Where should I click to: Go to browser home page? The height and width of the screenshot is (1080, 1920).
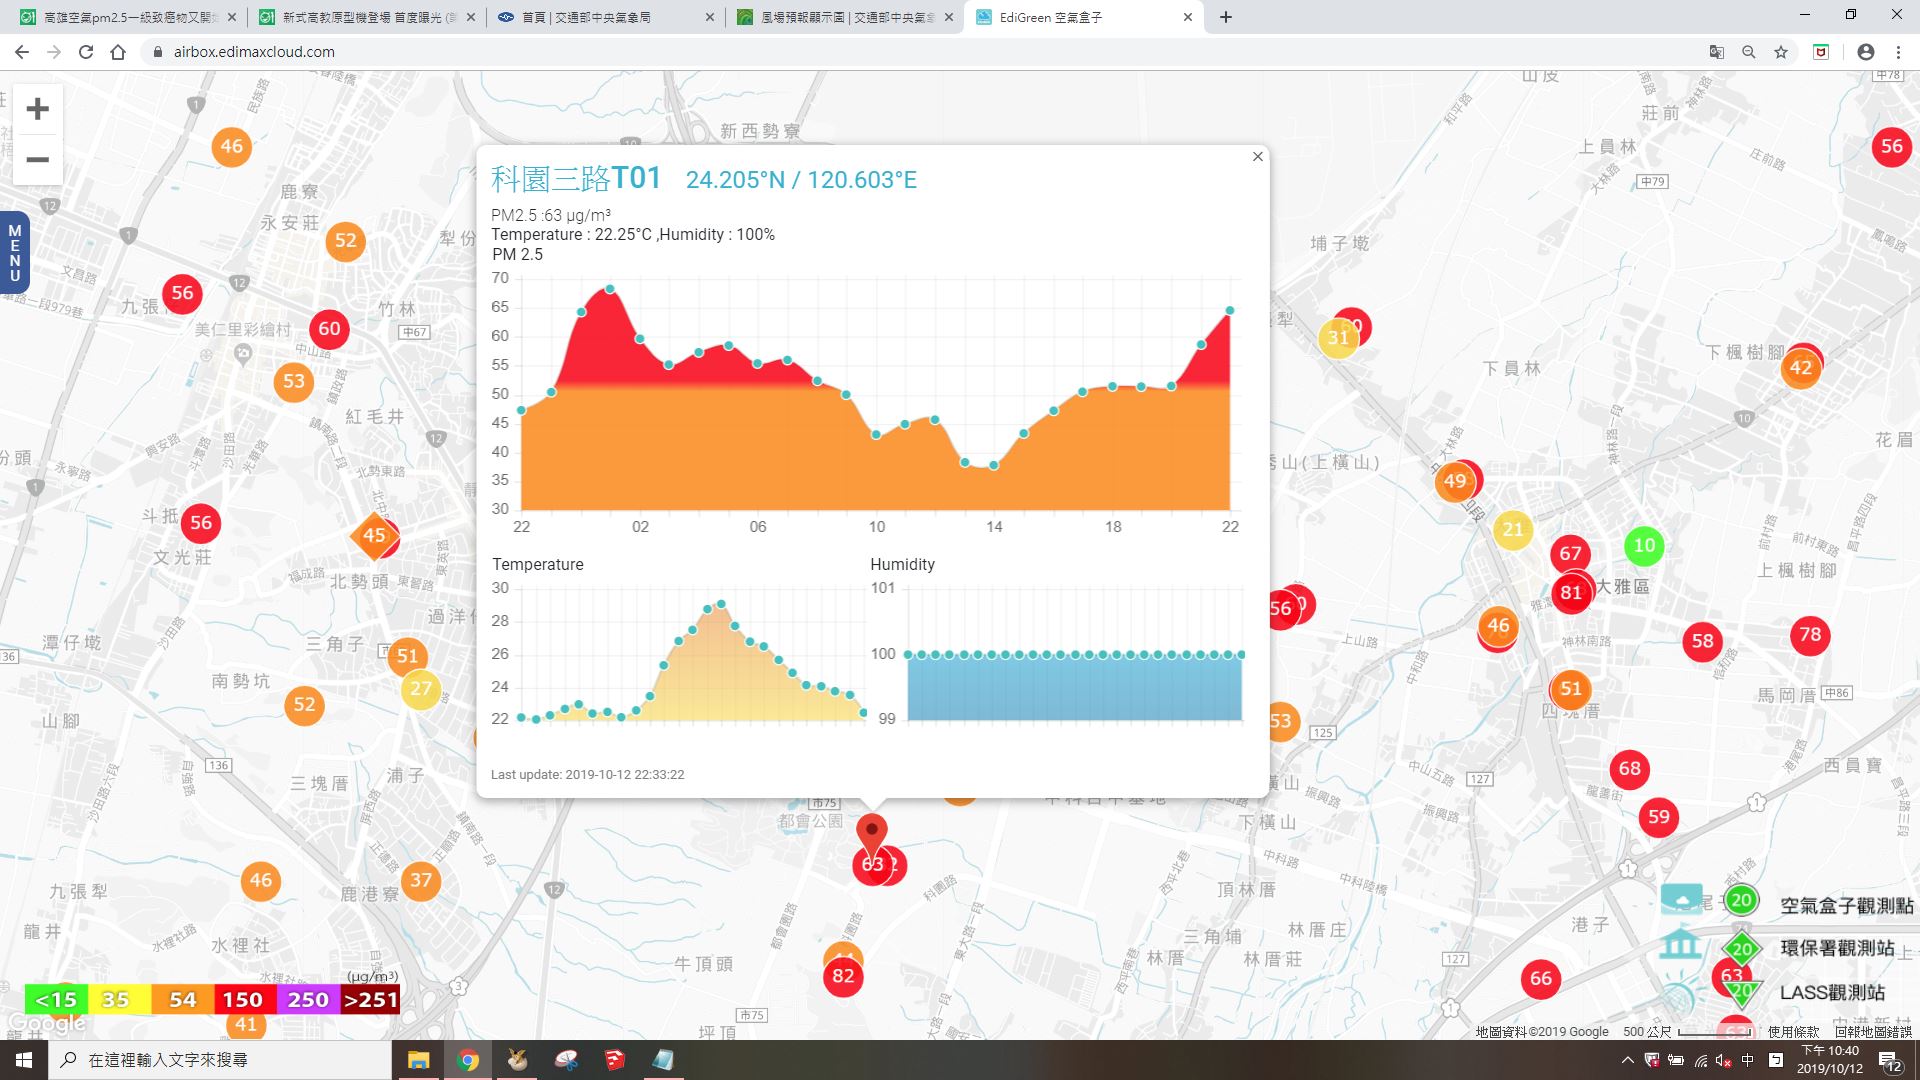tap(118, 52)
